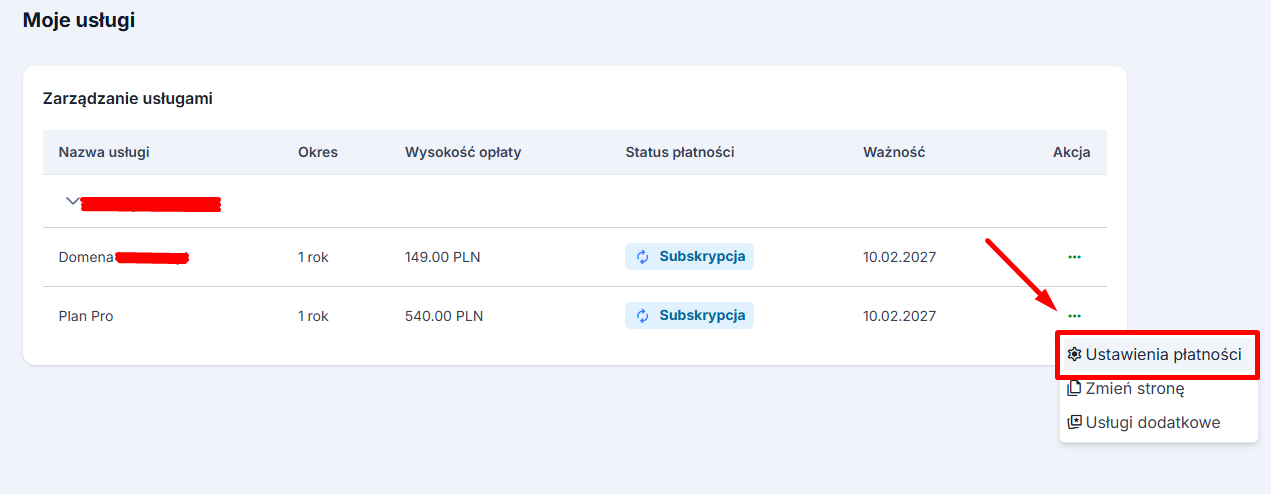Click the add-on icon beside Usługi dodatkowe
Image resolution: width=1271 pixels, height=494 pixels.
[x=1075, y=422]
